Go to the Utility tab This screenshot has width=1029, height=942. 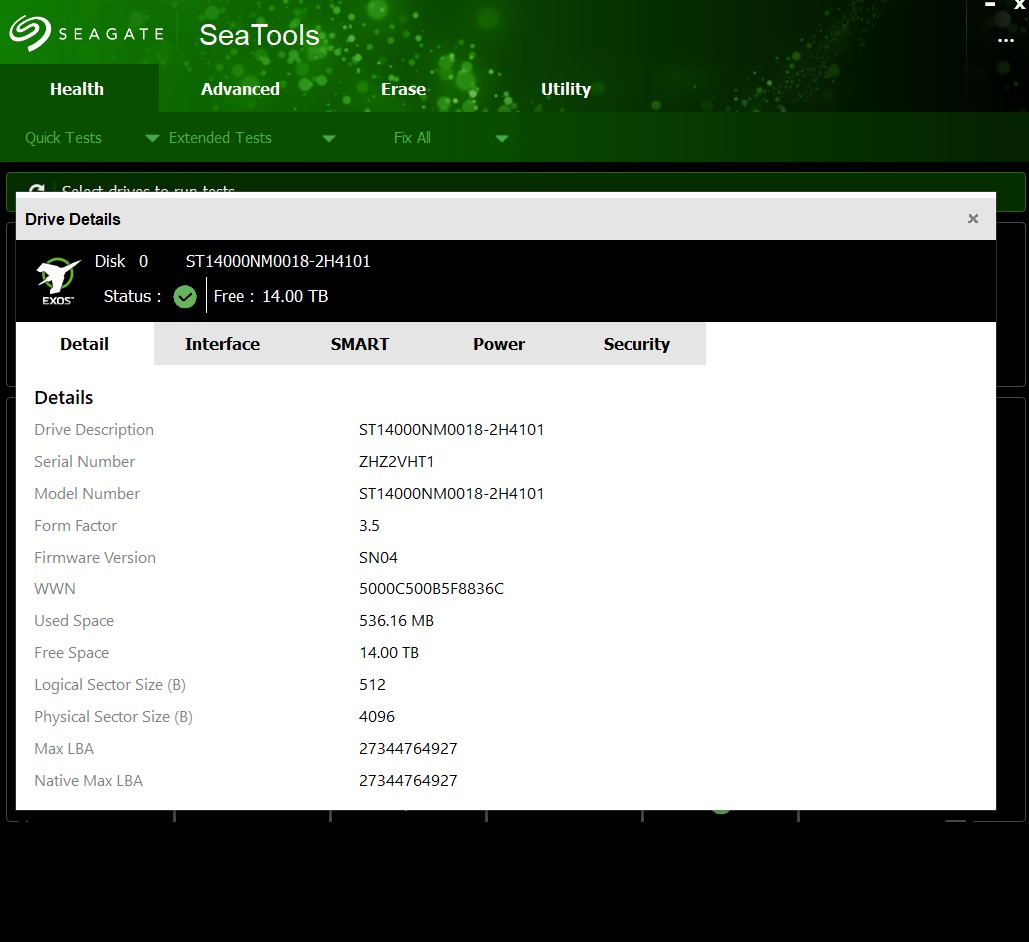(x=565, y=89)
